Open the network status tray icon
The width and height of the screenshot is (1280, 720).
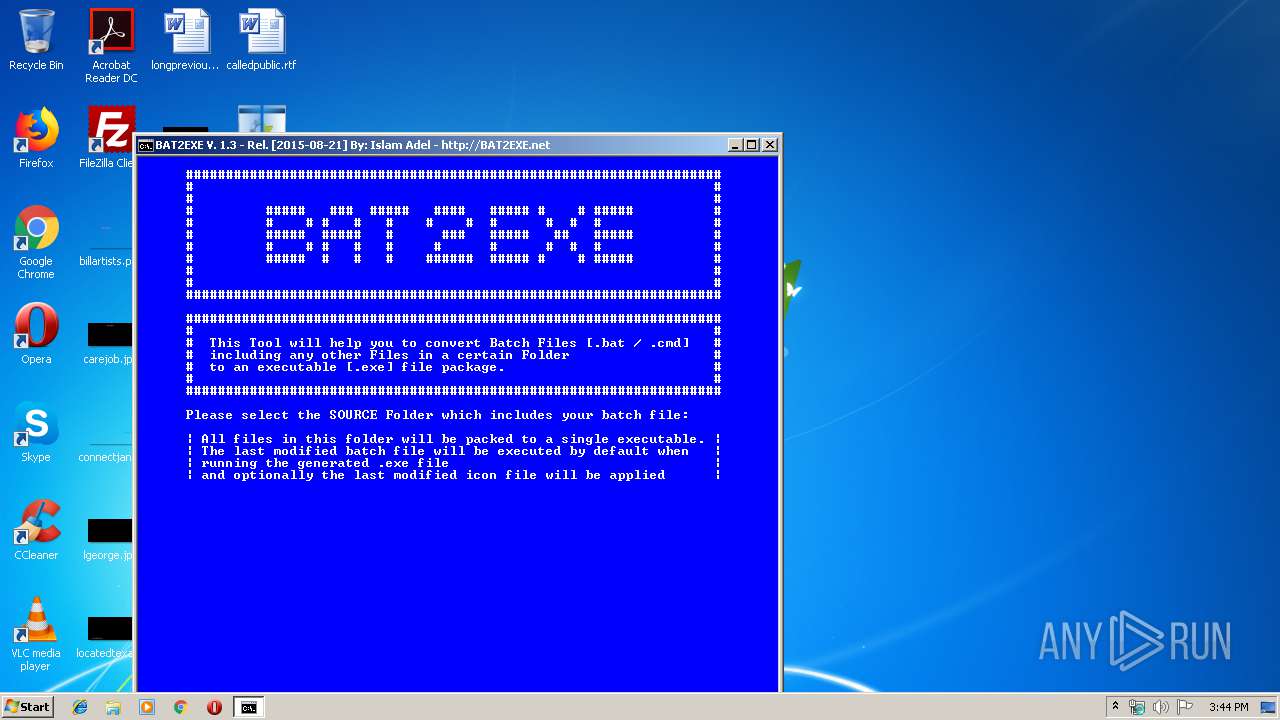click(1137, 707)
